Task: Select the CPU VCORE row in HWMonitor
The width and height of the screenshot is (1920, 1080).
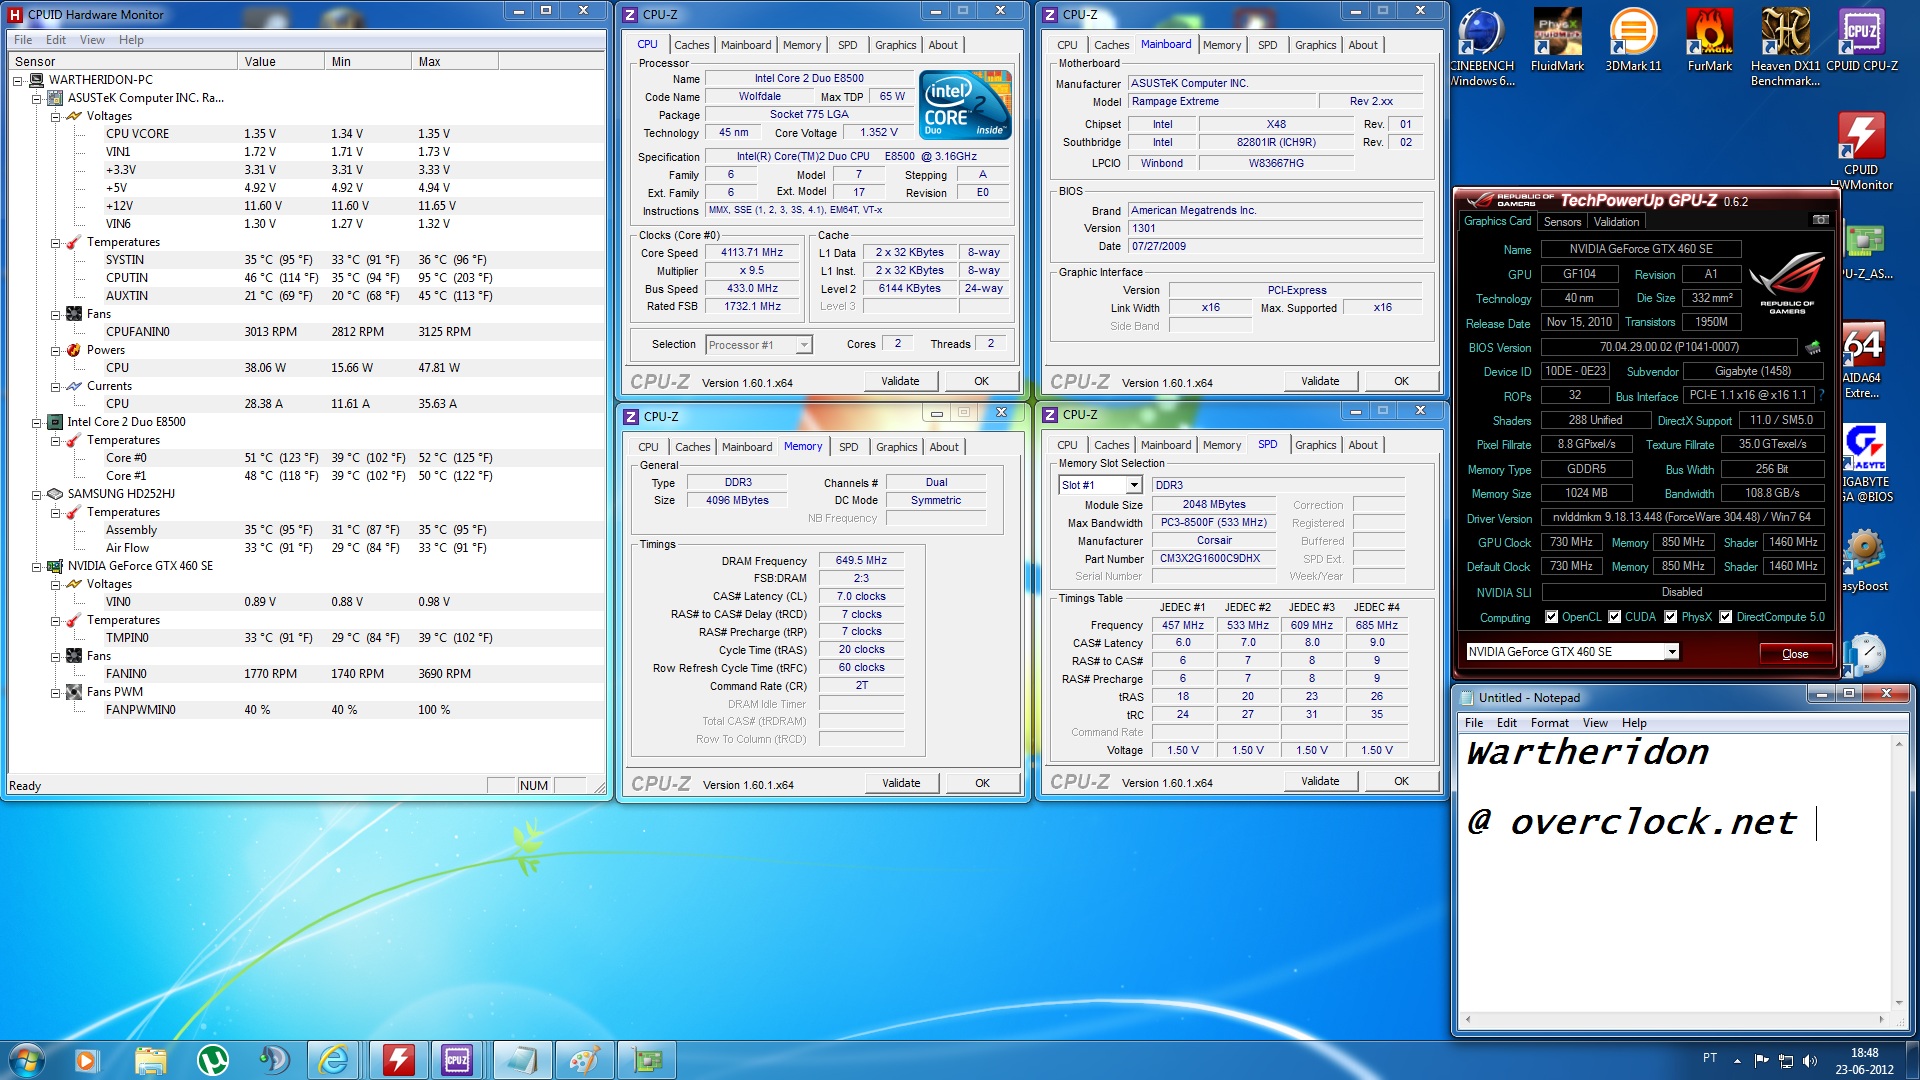Action: [305, 134]
